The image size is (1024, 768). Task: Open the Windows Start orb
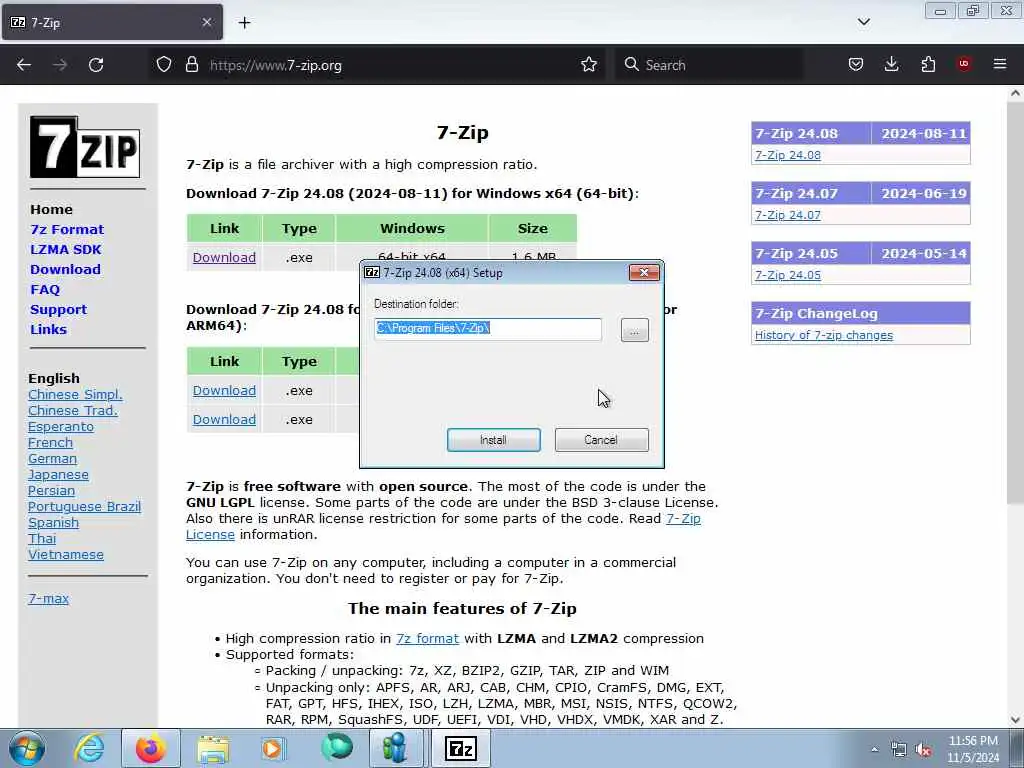(27, 748)
